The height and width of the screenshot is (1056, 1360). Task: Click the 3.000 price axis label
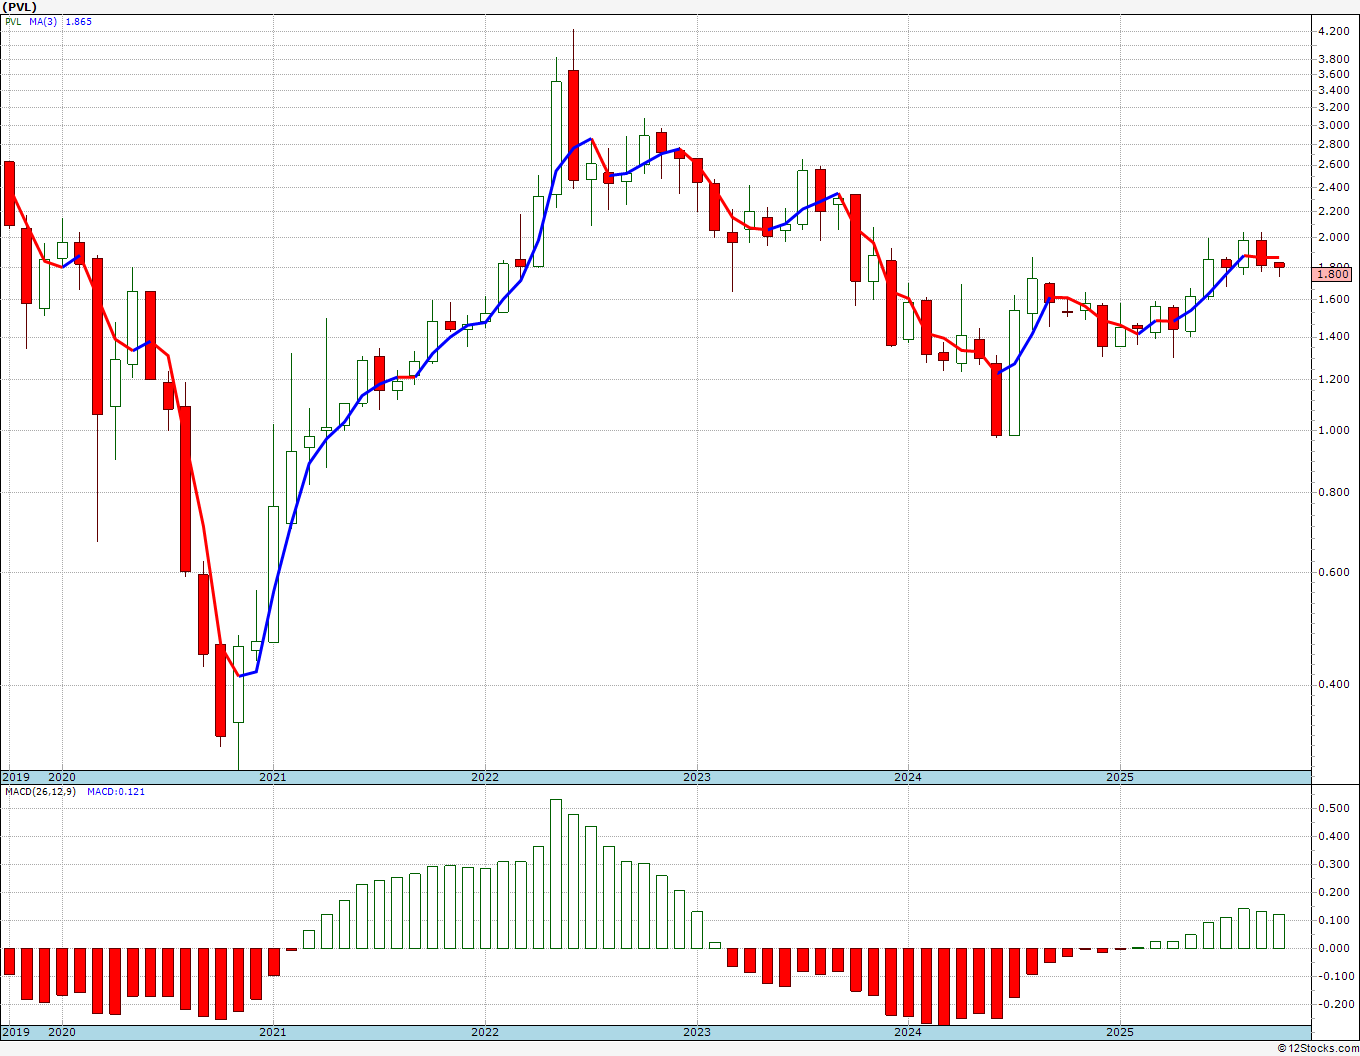1334,126
